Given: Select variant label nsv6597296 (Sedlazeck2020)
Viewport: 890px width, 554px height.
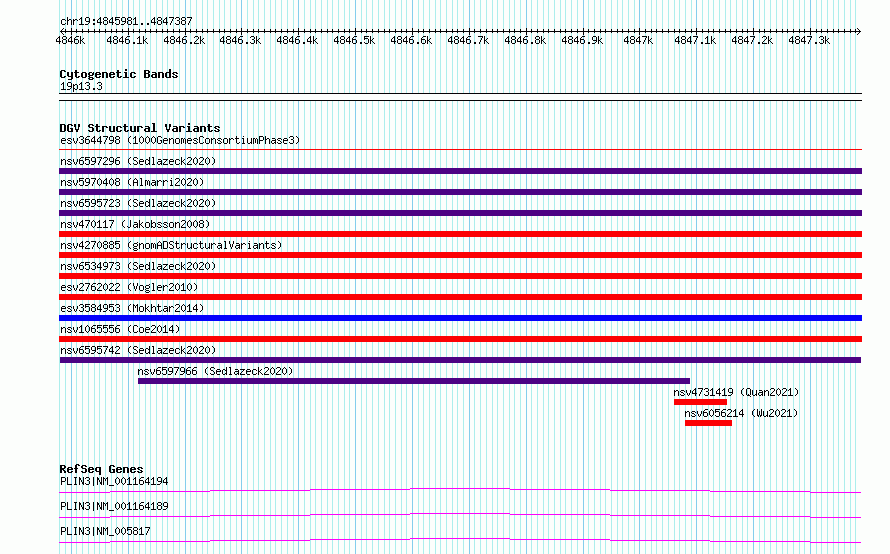Looking at the screenshot, I should tap(138, 161).
